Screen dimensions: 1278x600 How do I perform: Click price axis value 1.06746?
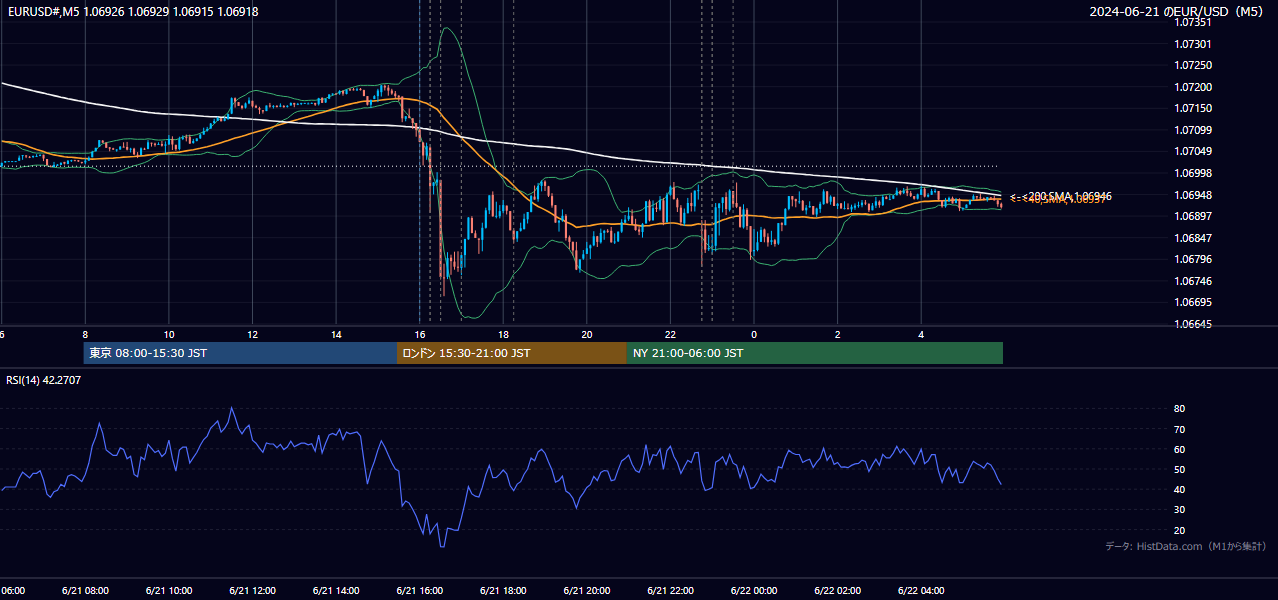[1193, 281]
